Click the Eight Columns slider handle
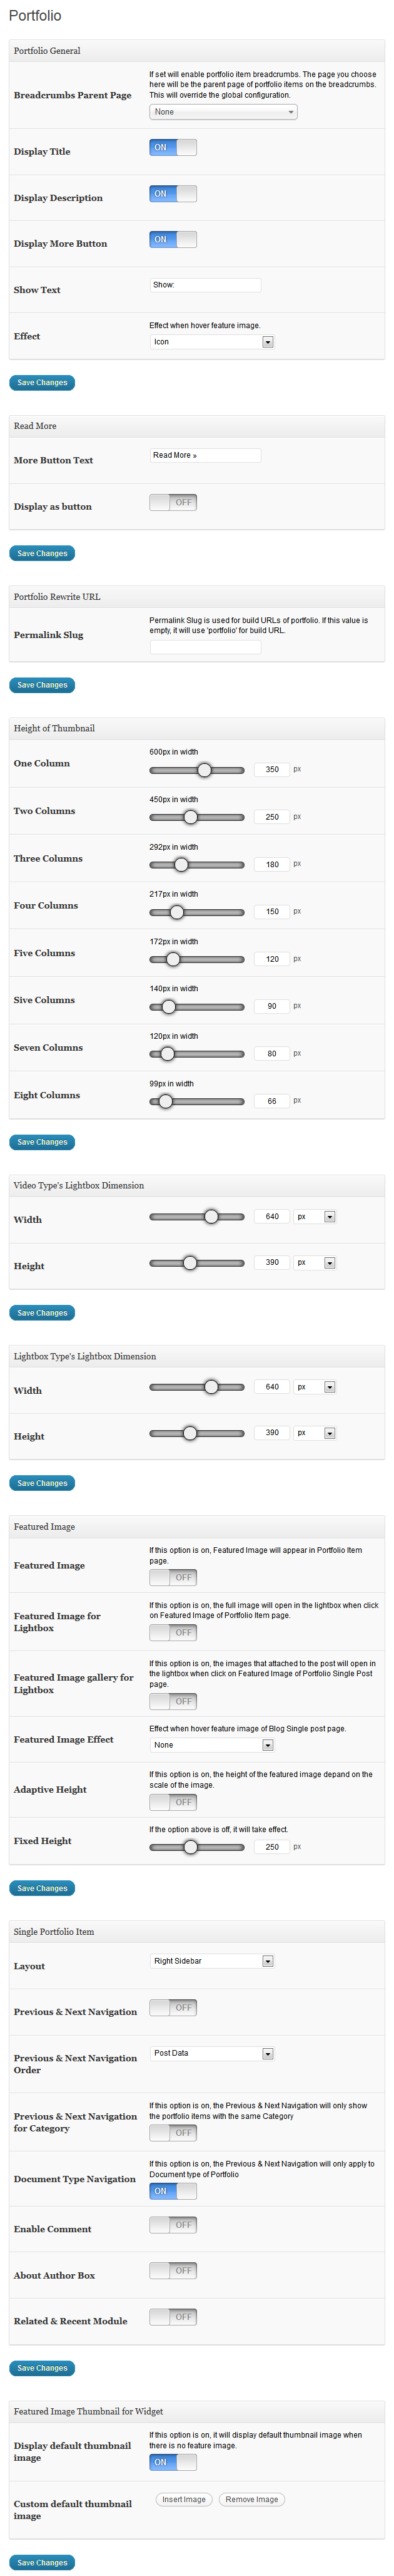The image size is (394, 2576). (x=166, y=1101)
